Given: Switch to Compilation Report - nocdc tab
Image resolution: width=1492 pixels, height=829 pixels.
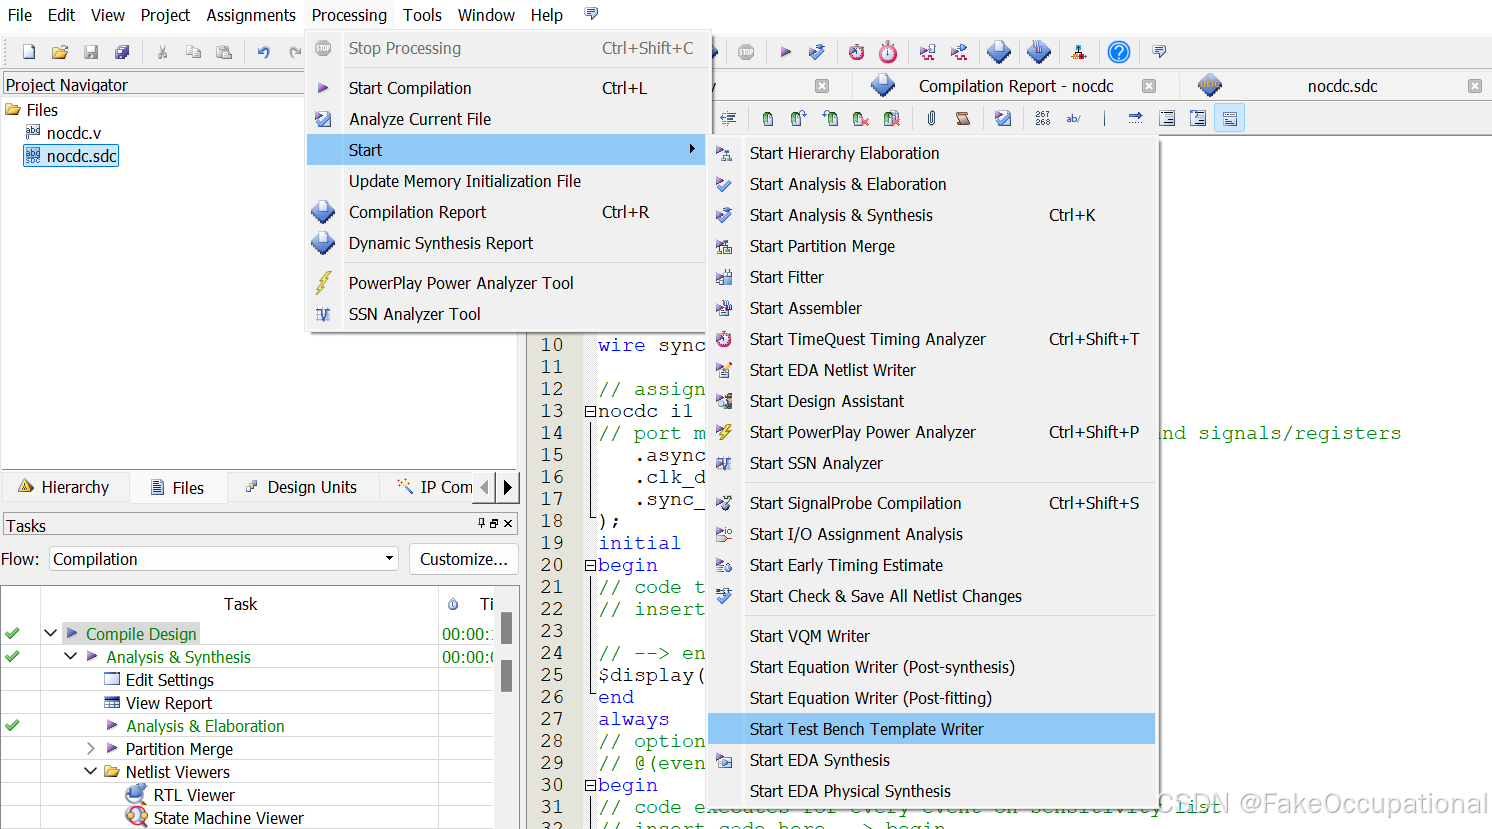Looking at the screenshot, I should (1016, 86).
